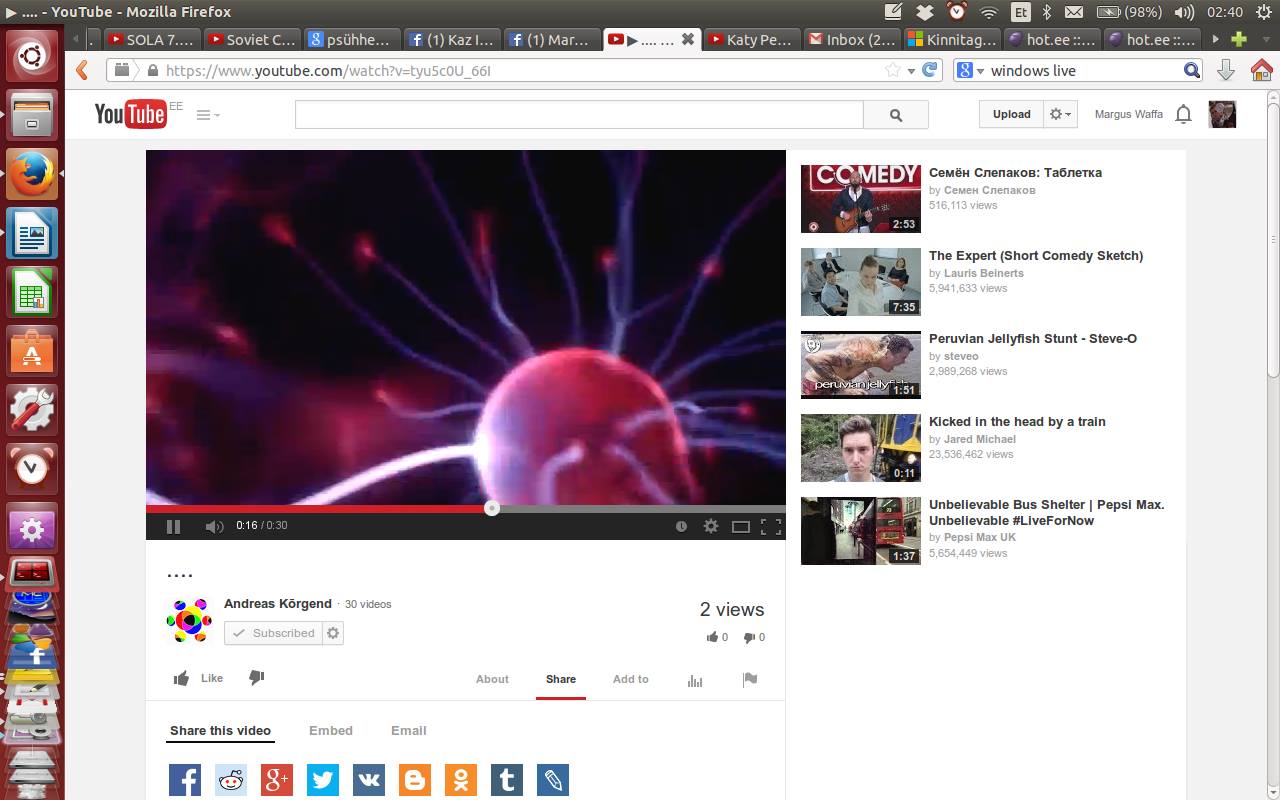1280x800 pixels.
Task: Switch to the Embed share option
Action: 331,731
